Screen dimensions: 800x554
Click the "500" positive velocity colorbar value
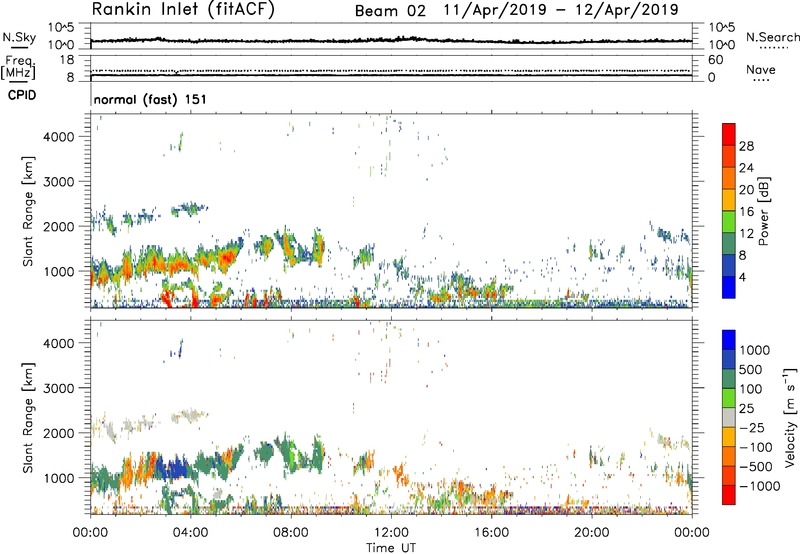click(x=751, y=369)
